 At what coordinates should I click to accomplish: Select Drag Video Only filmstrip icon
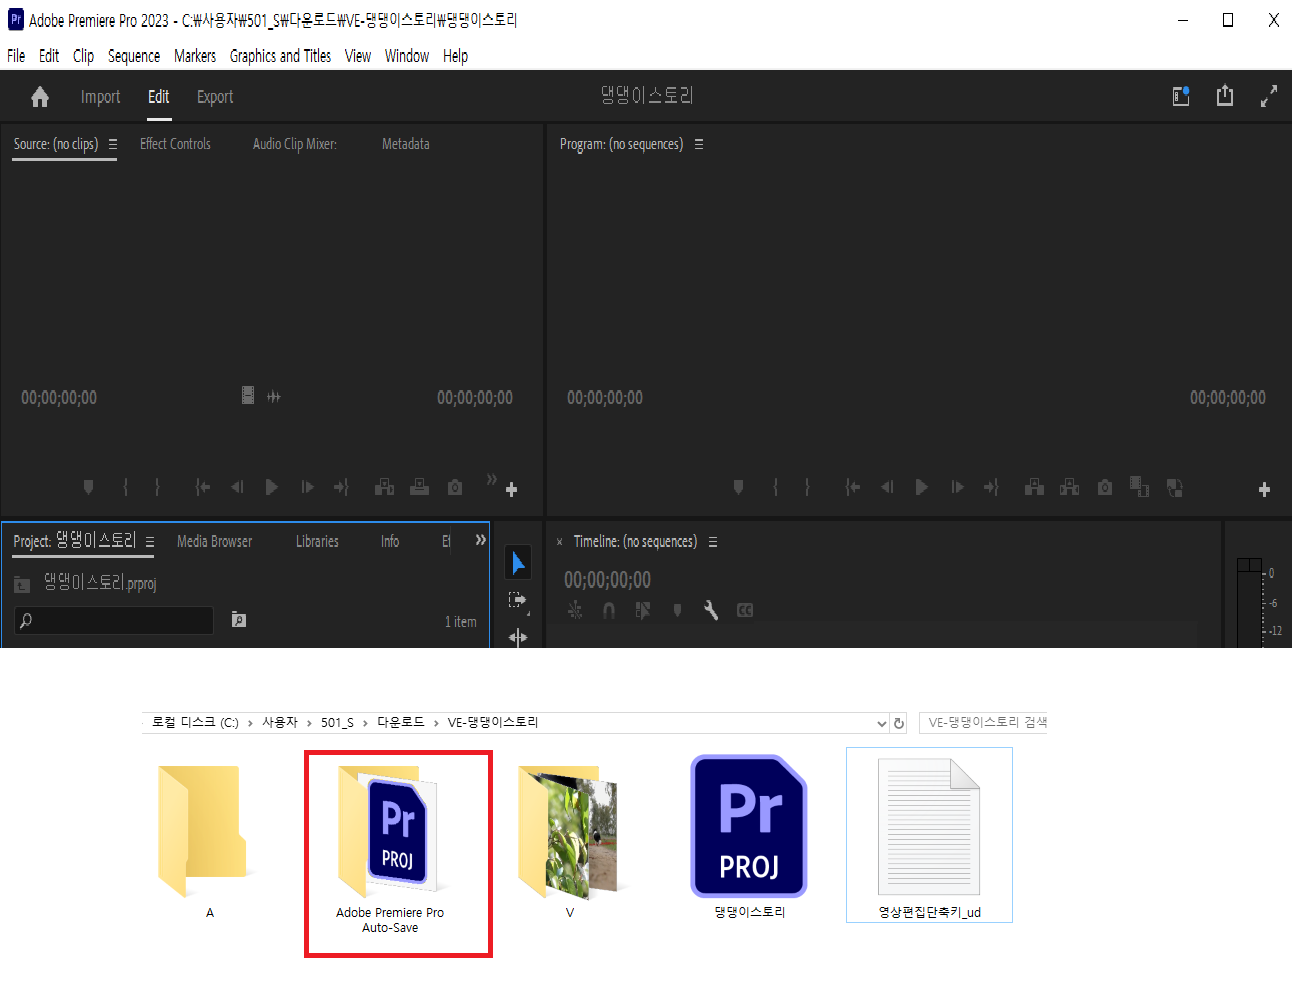pyautogui.click(x=248, y=395)
